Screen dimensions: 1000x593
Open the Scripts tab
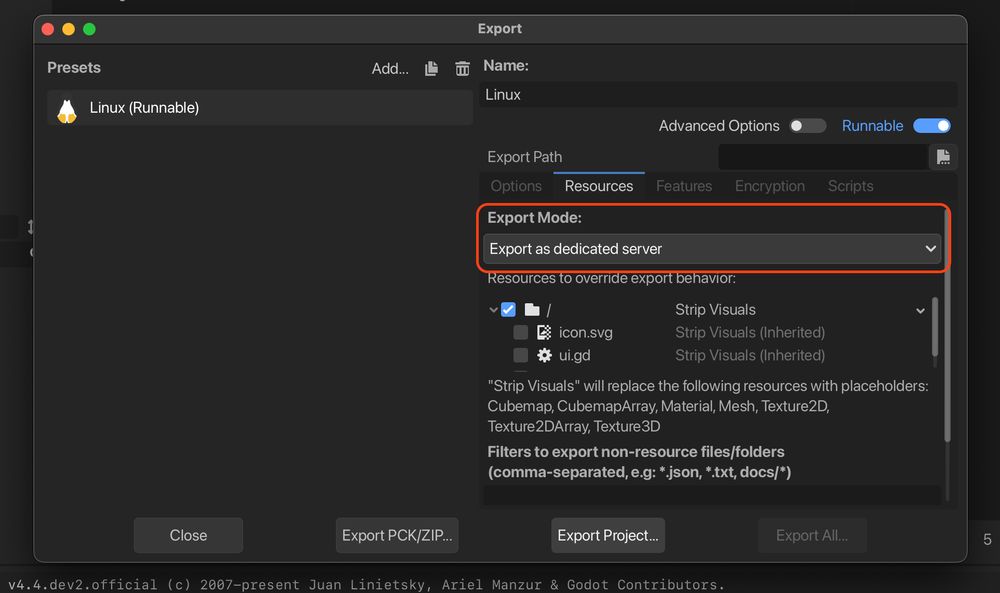[x=850, y=186]
